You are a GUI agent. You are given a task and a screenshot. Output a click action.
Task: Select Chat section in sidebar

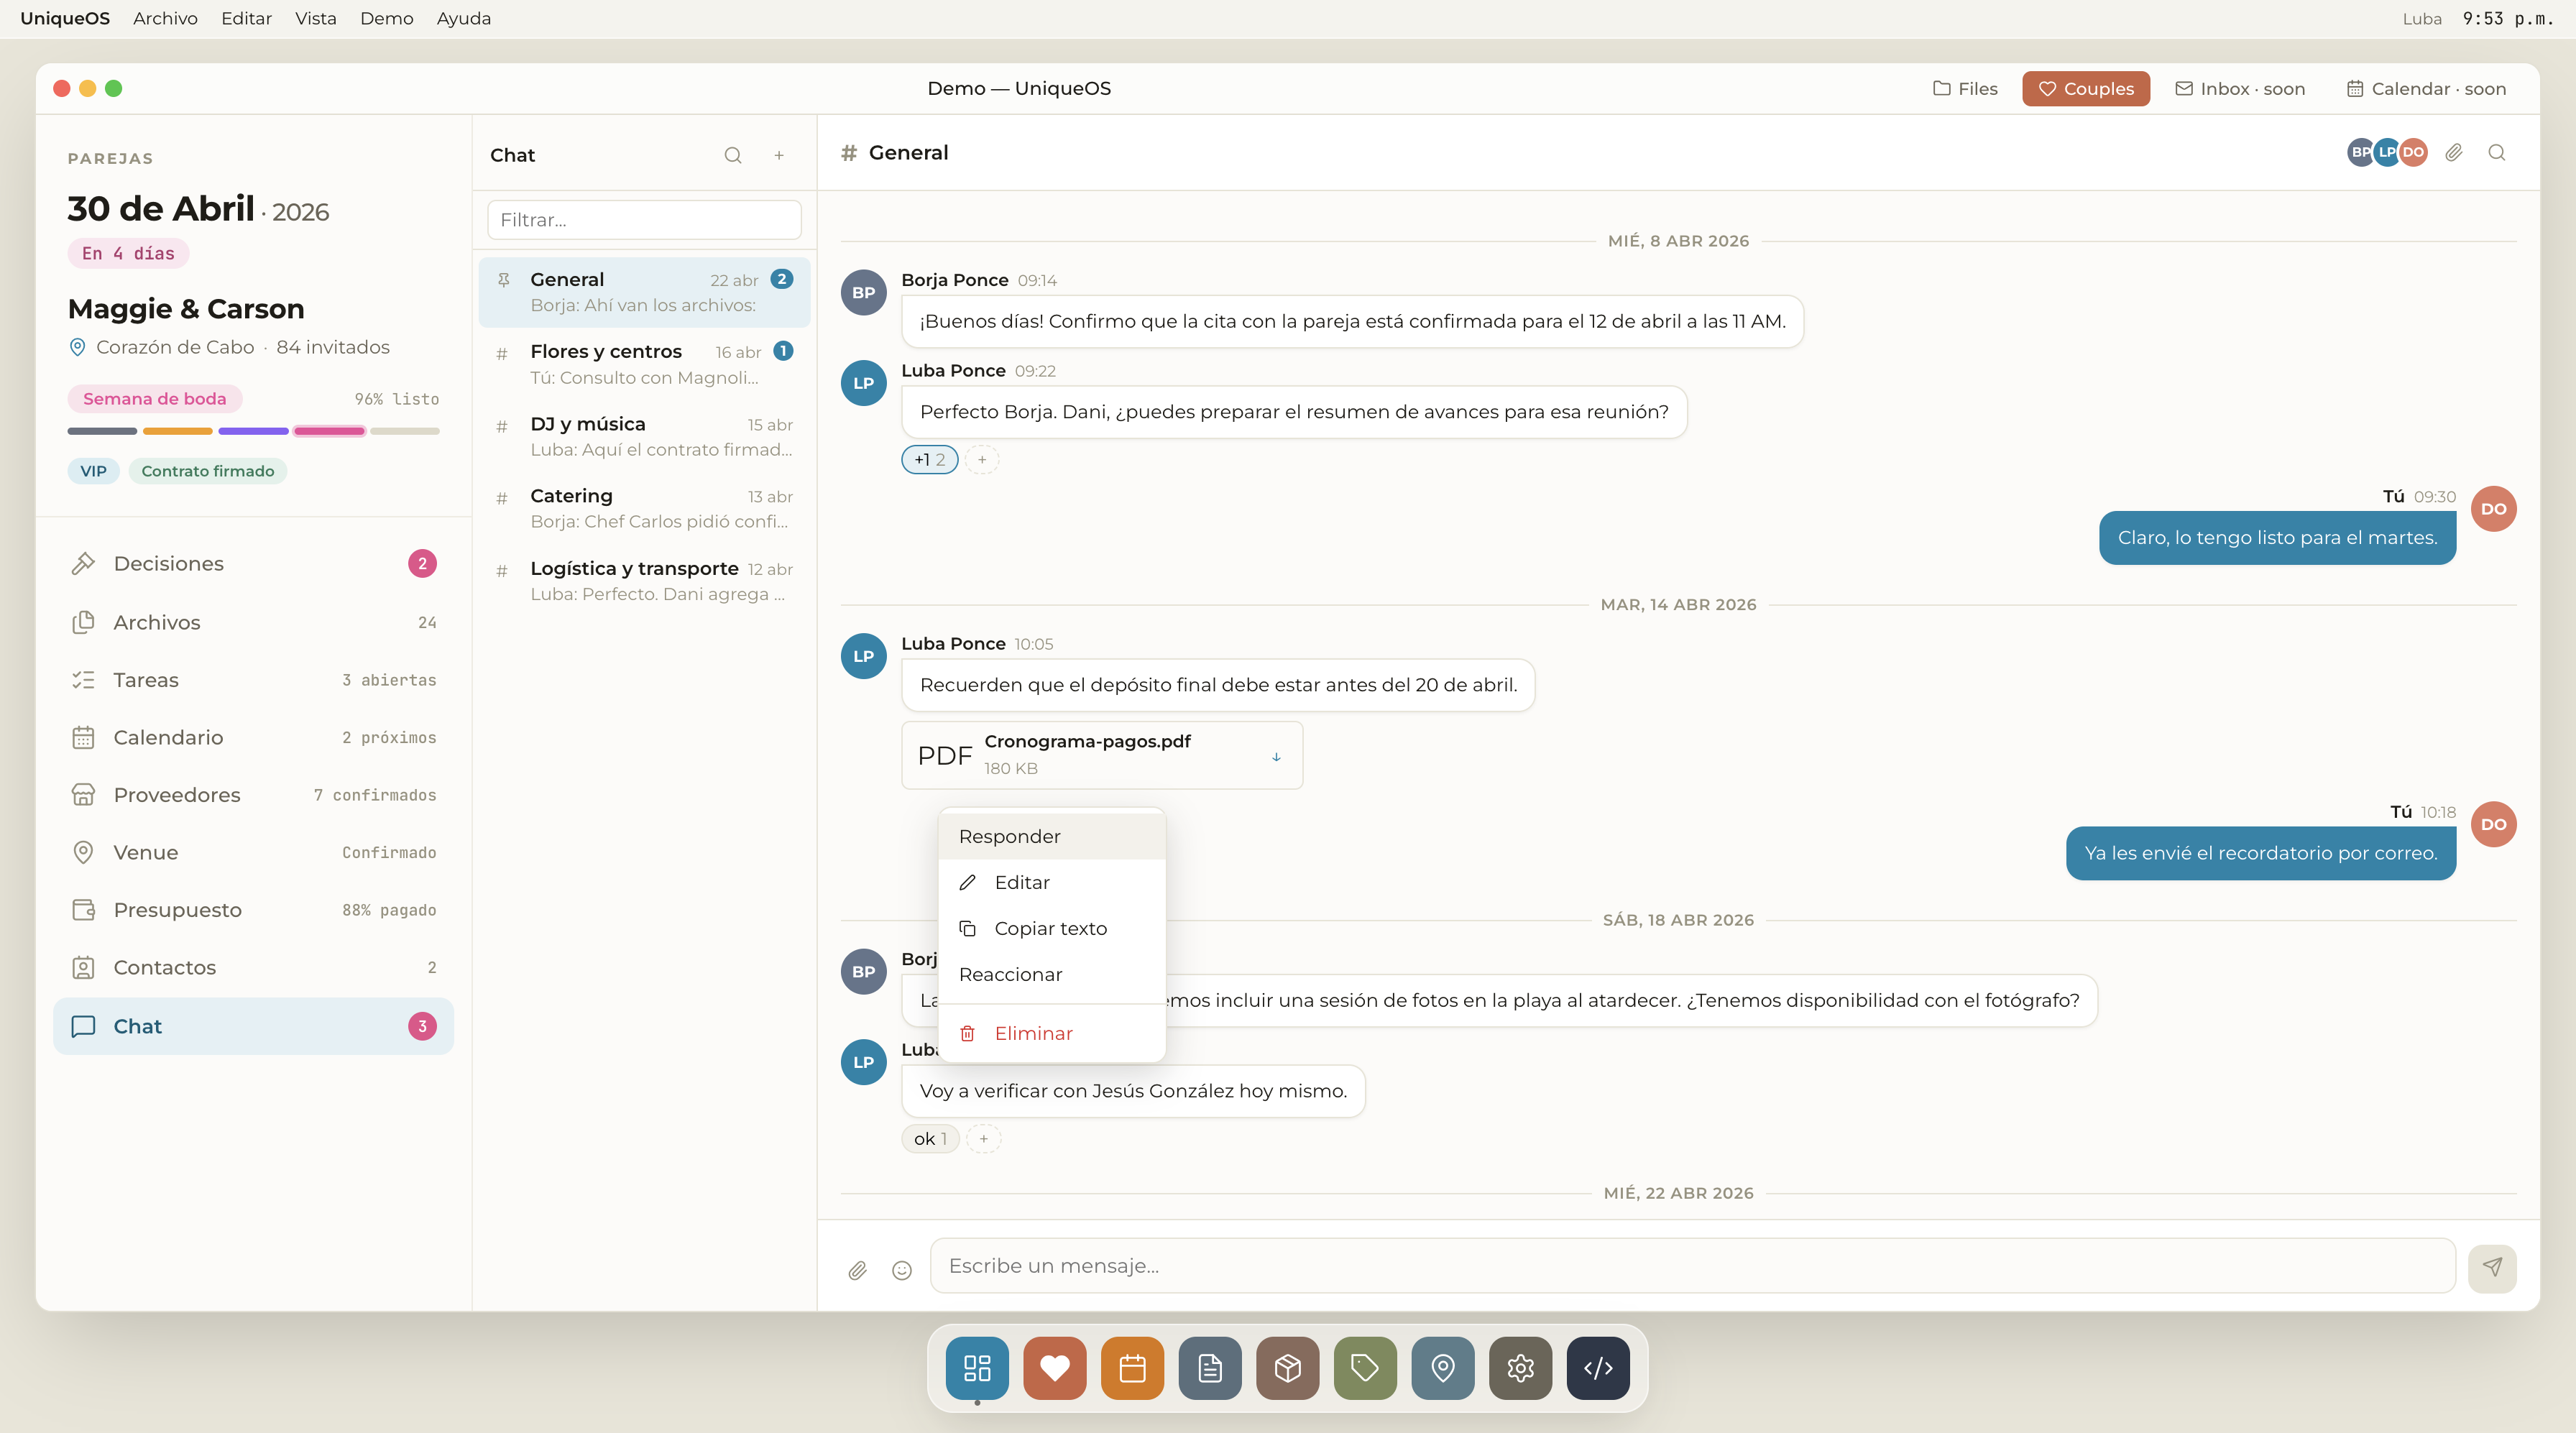click(253, 1026)
